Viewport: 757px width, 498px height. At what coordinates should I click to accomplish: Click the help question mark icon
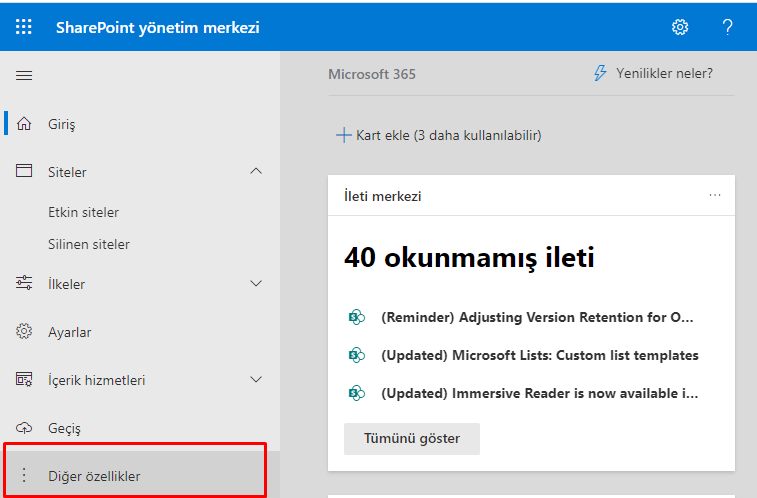727,27
